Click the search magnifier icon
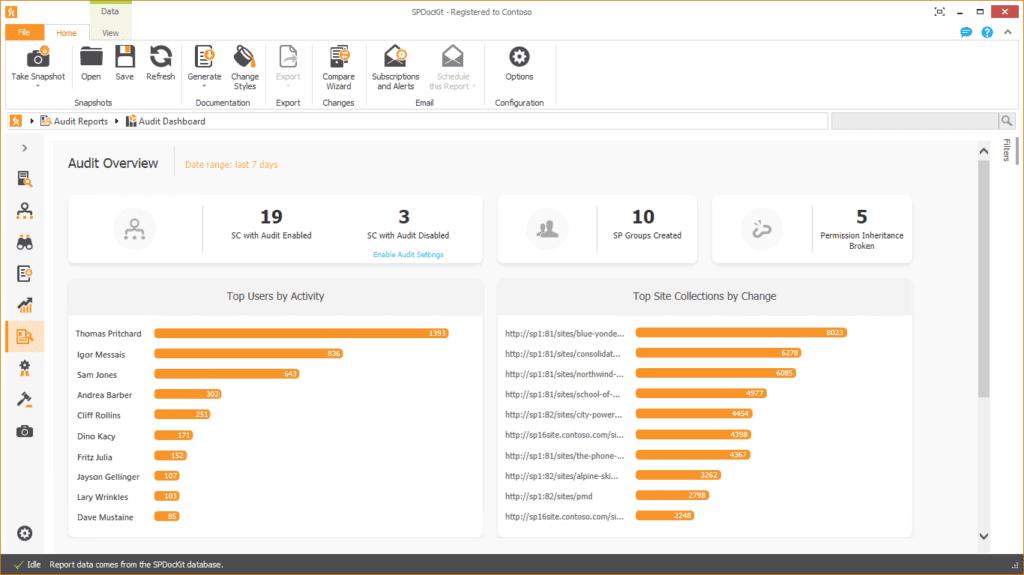Screen dimensions: 1024x575 point(1006,121)
